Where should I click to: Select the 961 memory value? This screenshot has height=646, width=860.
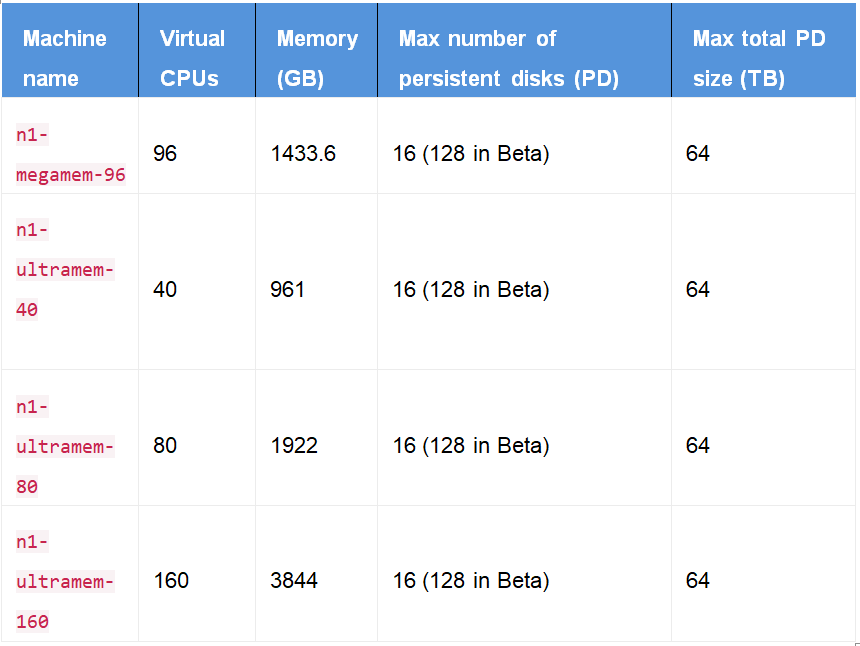point(288,290)
